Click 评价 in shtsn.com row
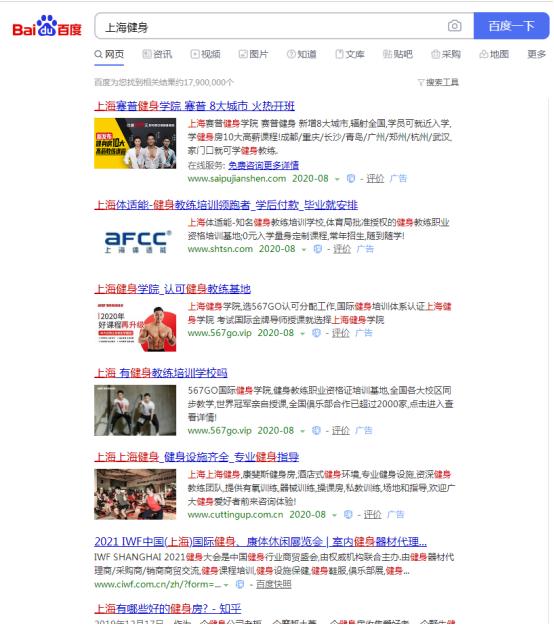Screen dimensions: 554x625 [342, 249]
